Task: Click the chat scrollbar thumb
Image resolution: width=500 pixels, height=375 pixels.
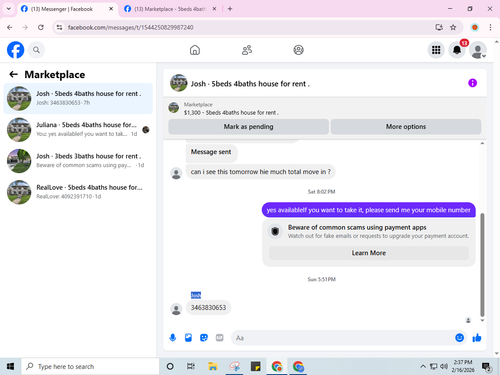Action: 482,265
